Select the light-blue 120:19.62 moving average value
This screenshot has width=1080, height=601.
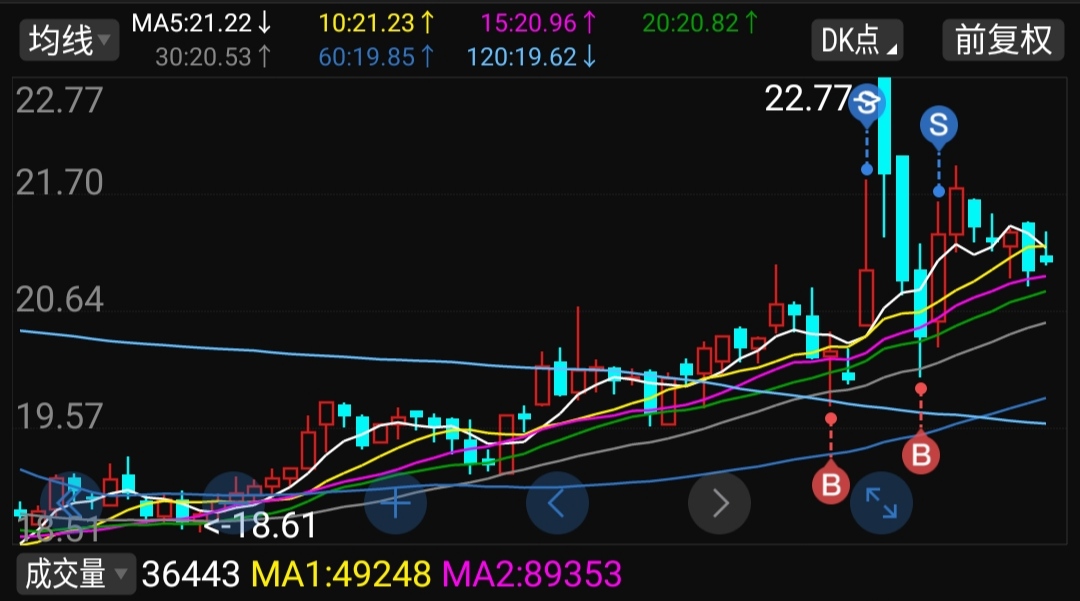click(532, 56)
